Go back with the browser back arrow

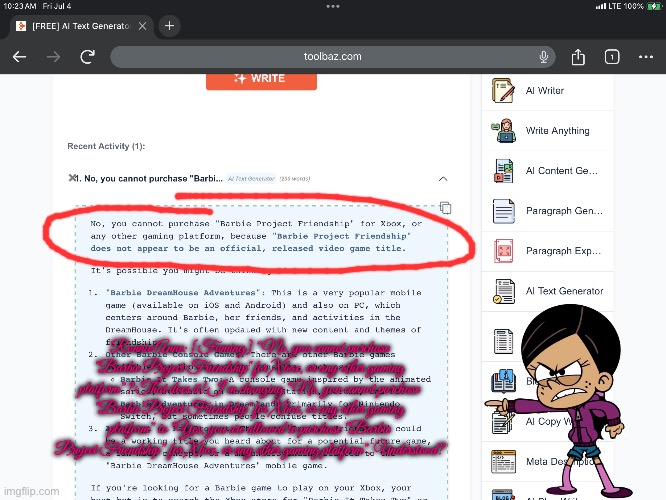pos(20,56)
